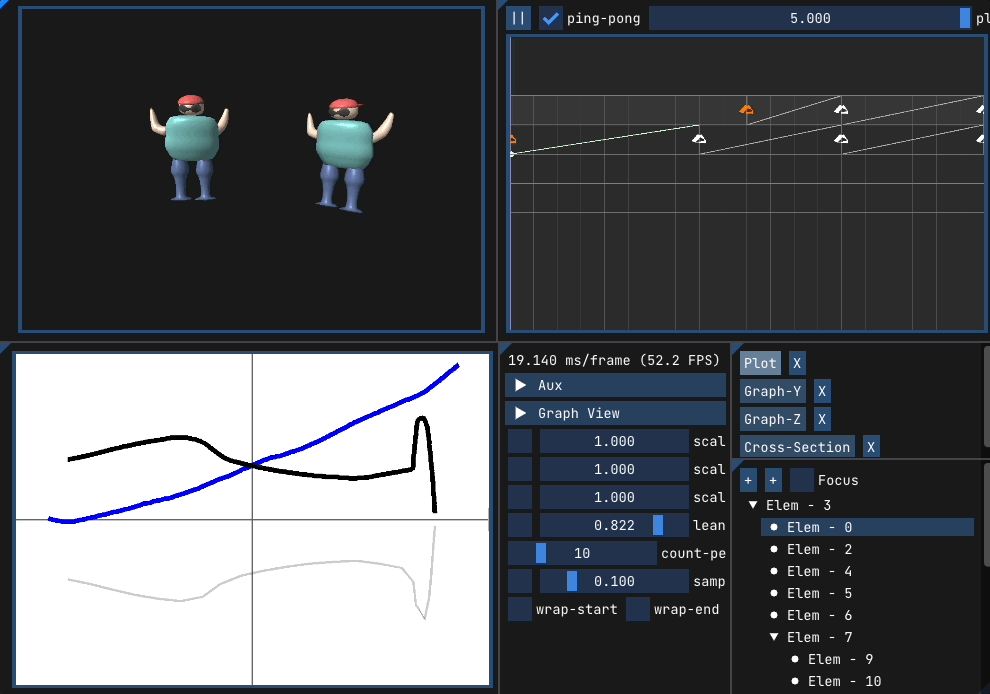990x694 pixels.
Task: Click the second + button beside the Focus checkbox
Action: [x=773, y=481]
